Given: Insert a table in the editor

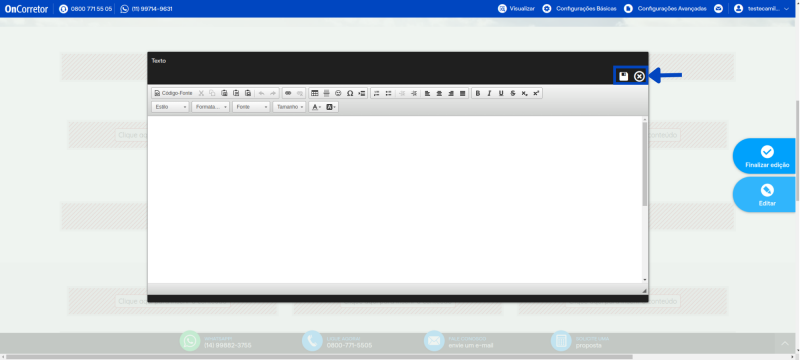Looking at the screenshot, I should click(x=315, y=93).
